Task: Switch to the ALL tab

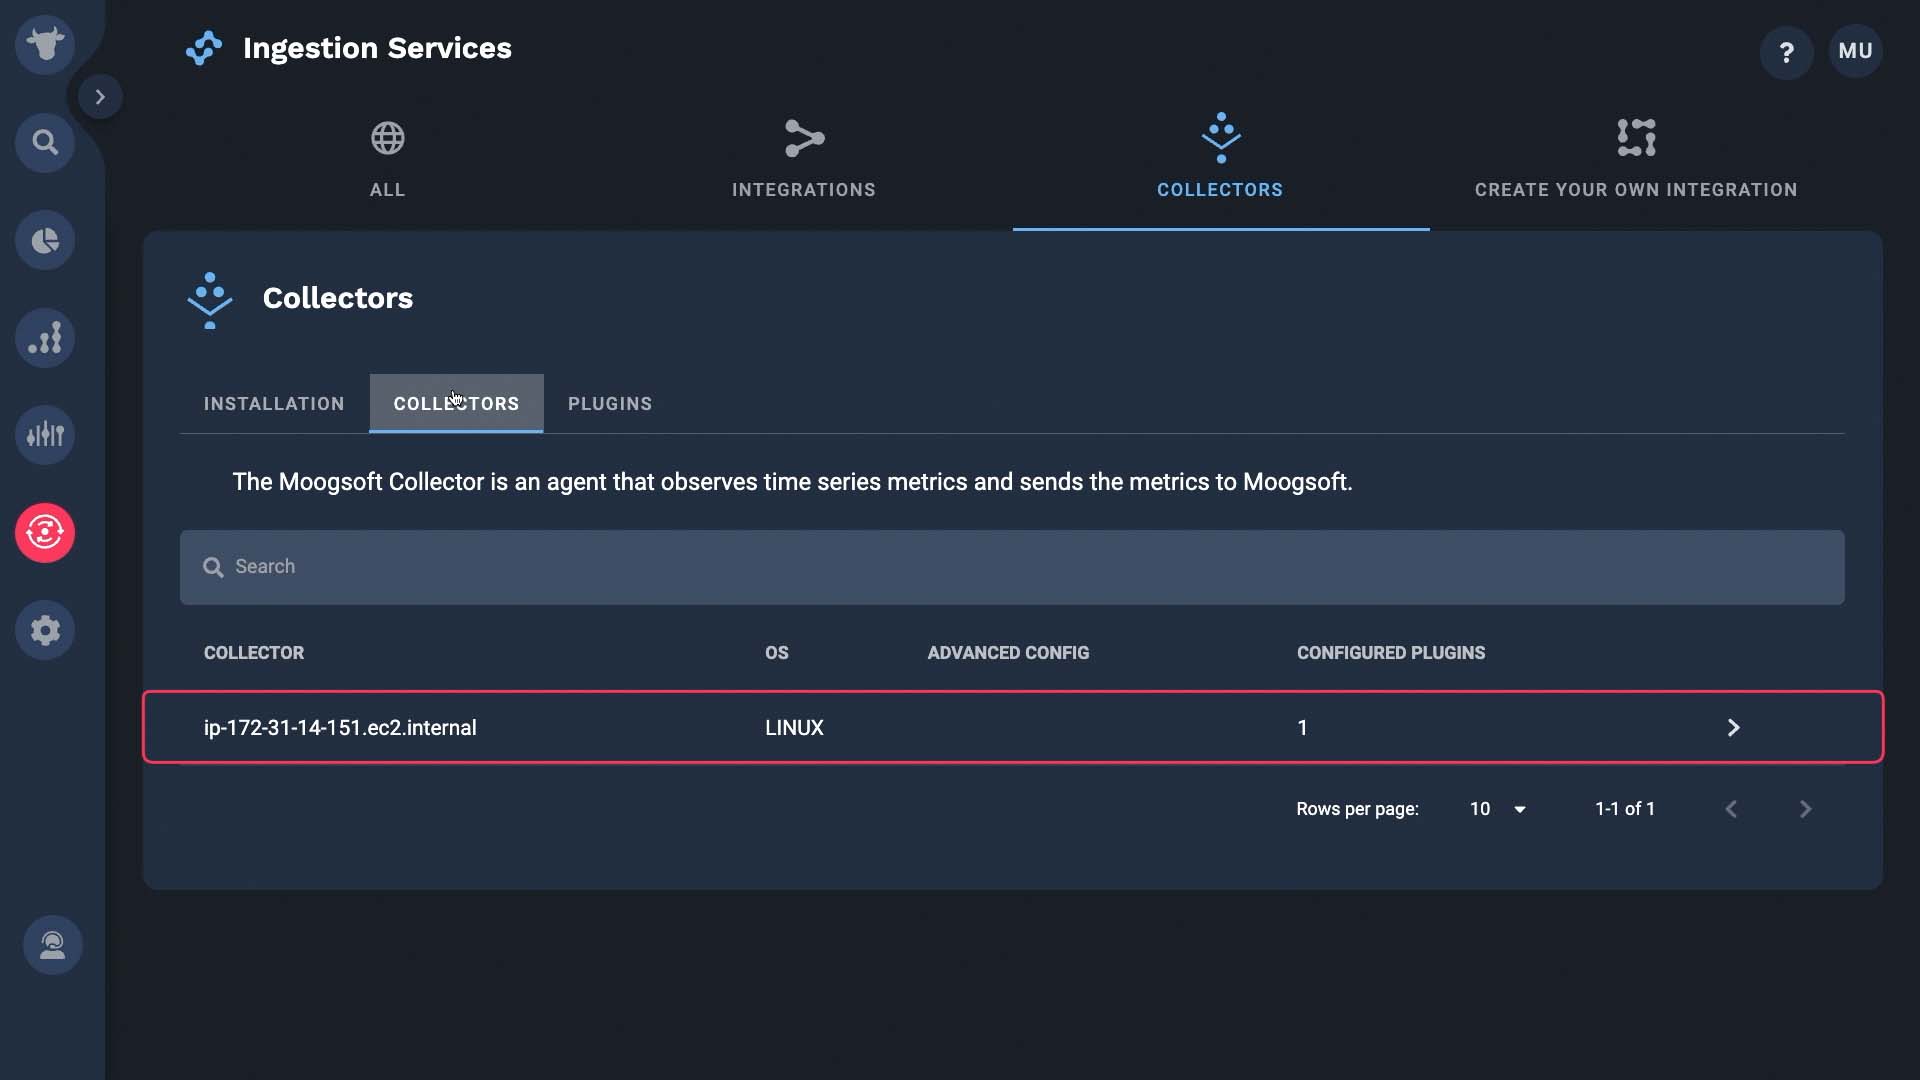Action: [388, 160]
